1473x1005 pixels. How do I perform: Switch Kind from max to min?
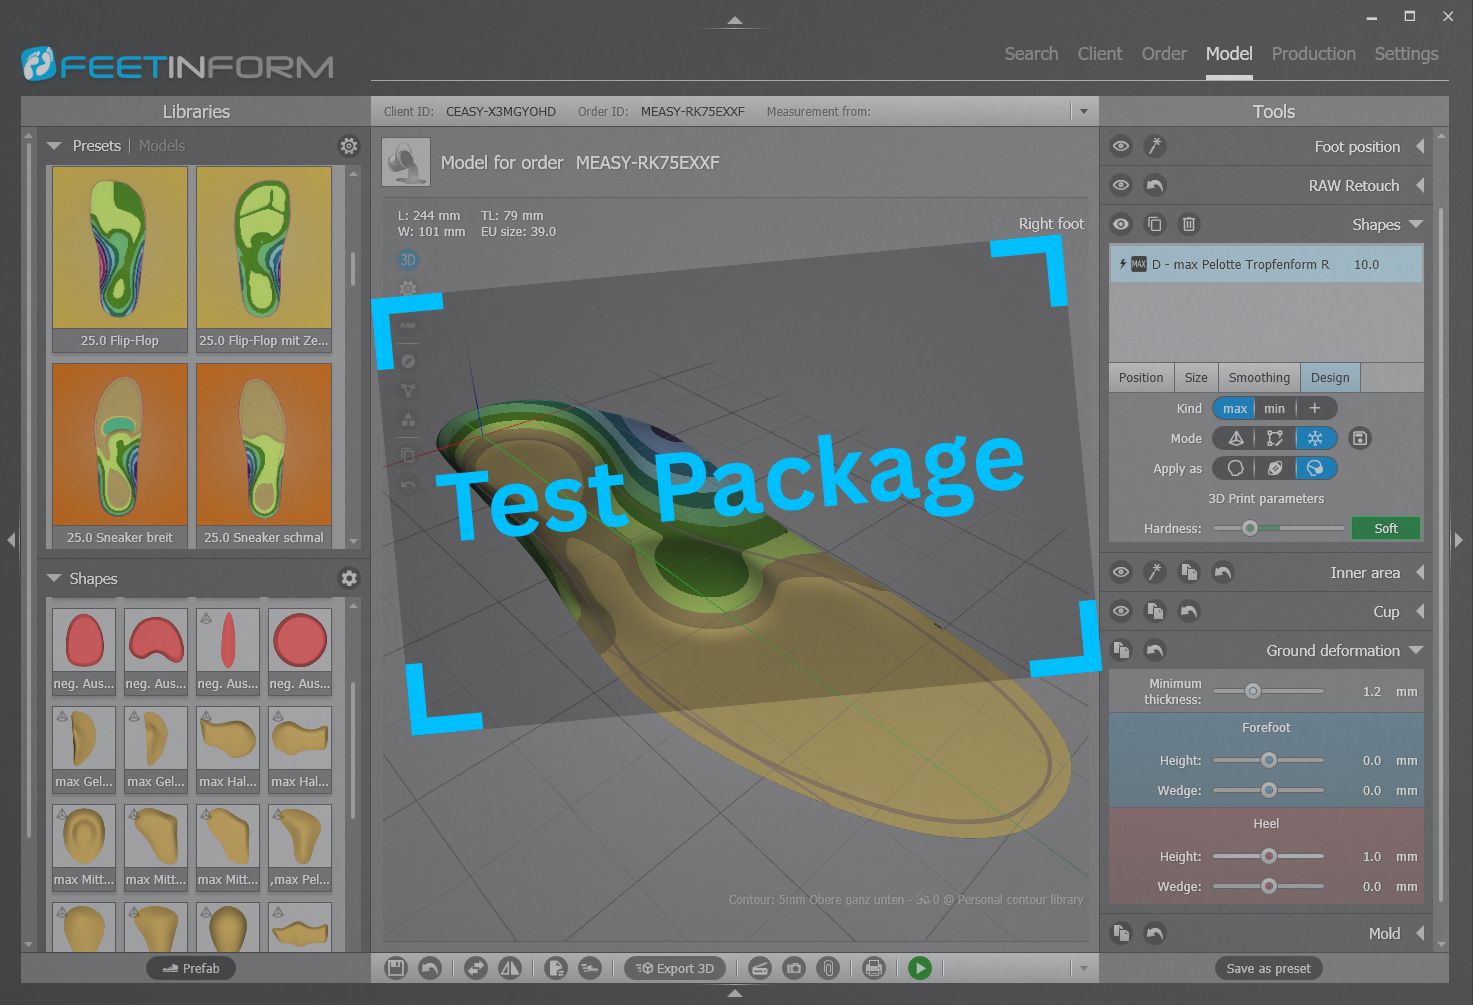[x=1274, y=408]
